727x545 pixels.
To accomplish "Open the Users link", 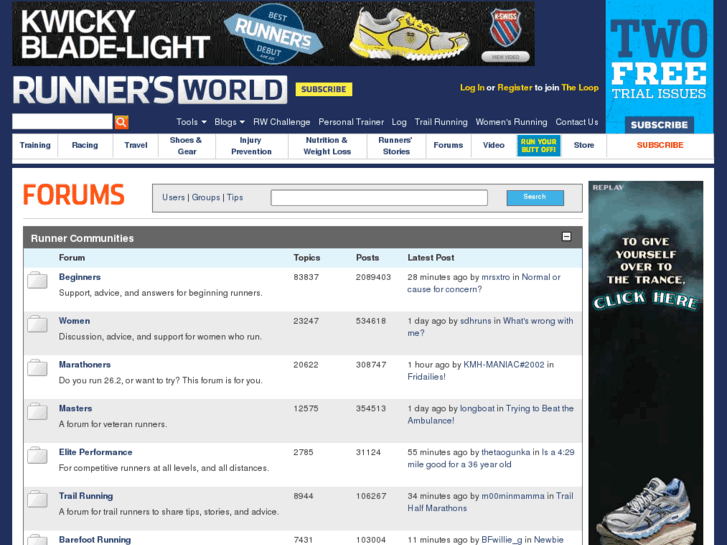I will click(173, 198).
